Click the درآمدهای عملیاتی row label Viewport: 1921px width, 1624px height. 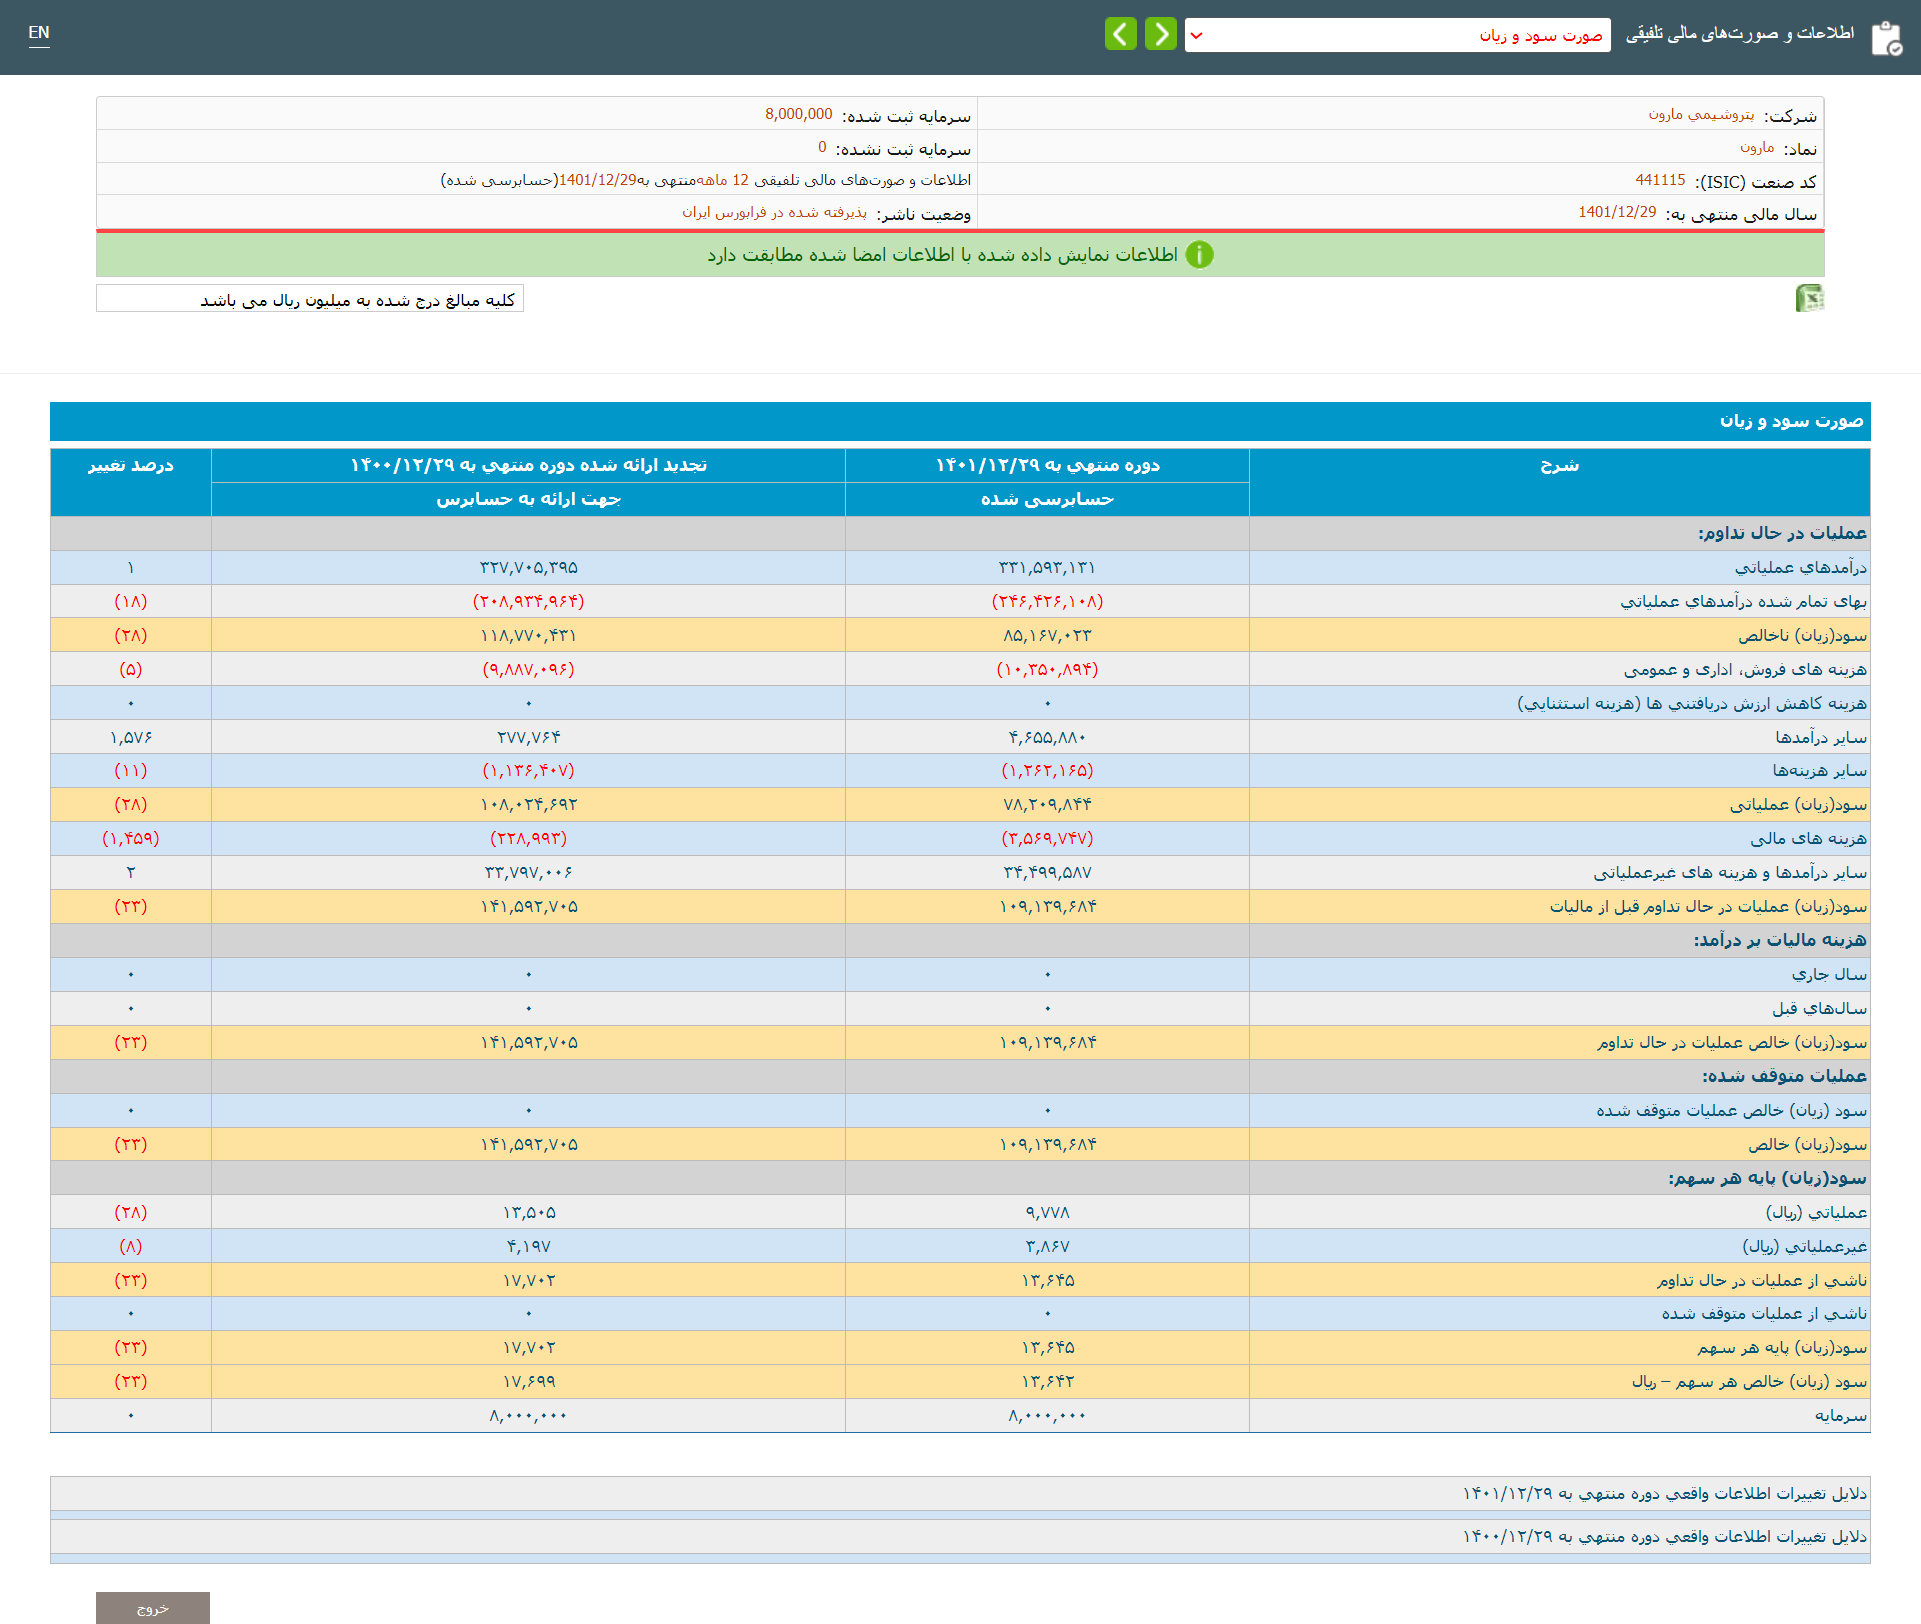pos(1800,567)
